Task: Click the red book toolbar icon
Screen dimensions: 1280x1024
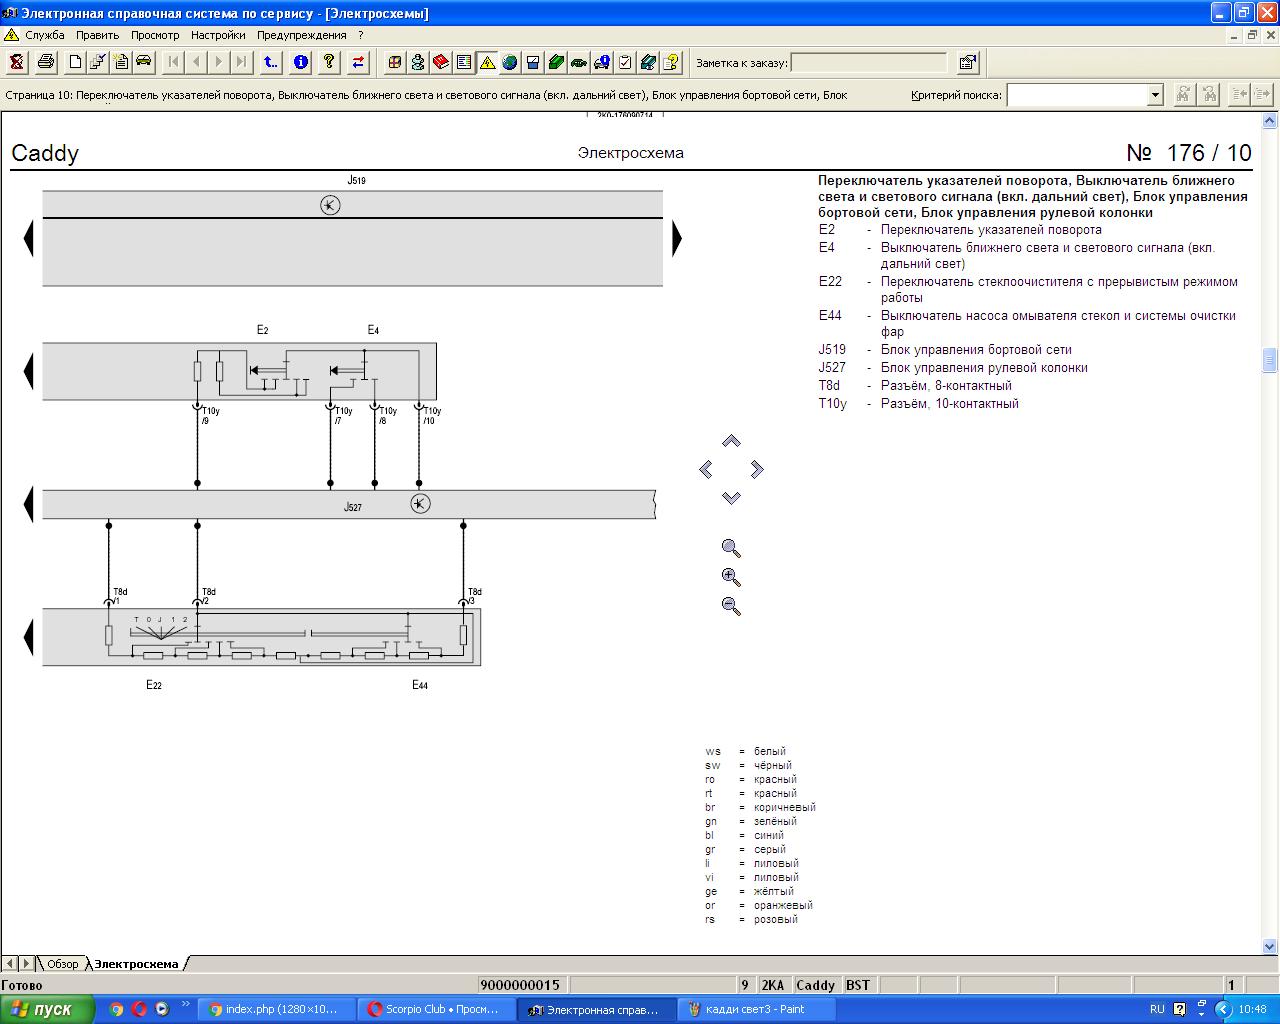Action: [x=441, y=62]
